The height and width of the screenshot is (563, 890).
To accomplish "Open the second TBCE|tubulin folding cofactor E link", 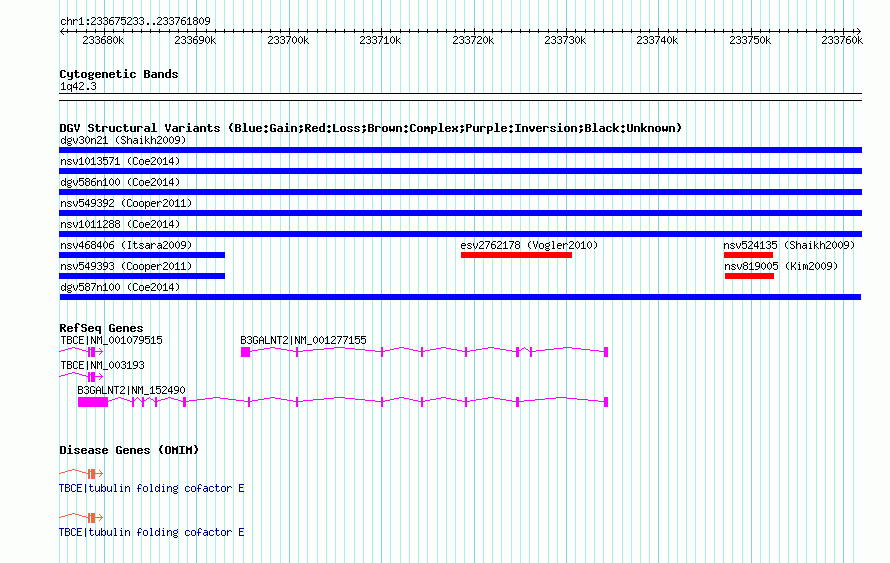I will [x=152, y=532].
